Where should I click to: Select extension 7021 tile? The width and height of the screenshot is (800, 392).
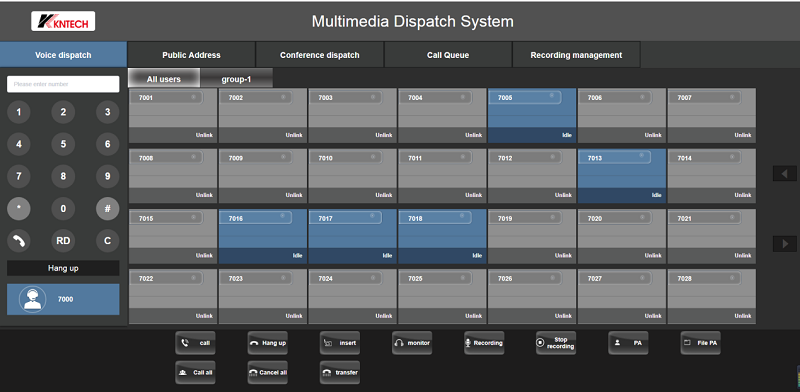coord(712,236)
